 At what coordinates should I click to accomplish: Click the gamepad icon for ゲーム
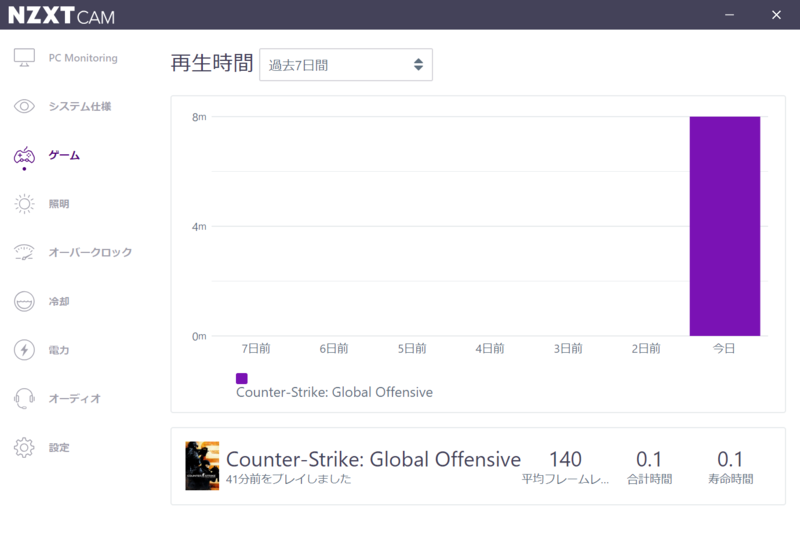(x=24, y=156)
